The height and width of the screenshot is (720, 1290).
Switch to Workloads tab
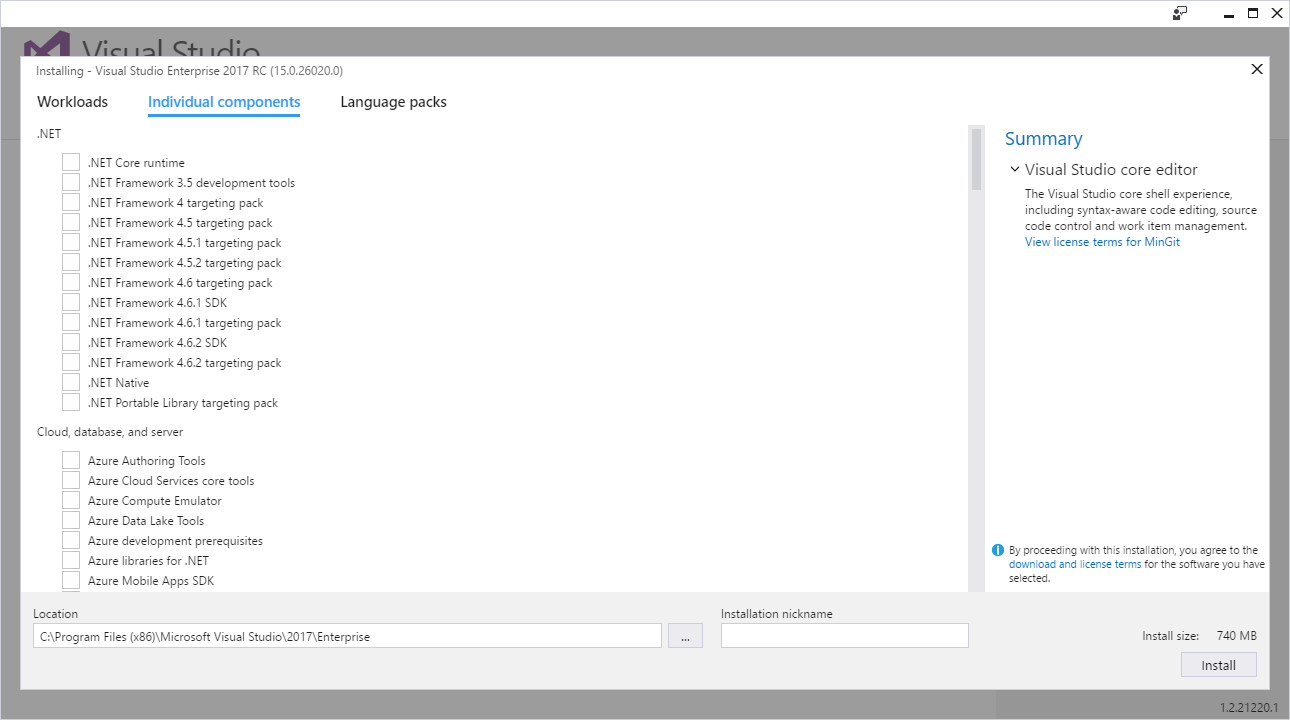pos(72,102)
